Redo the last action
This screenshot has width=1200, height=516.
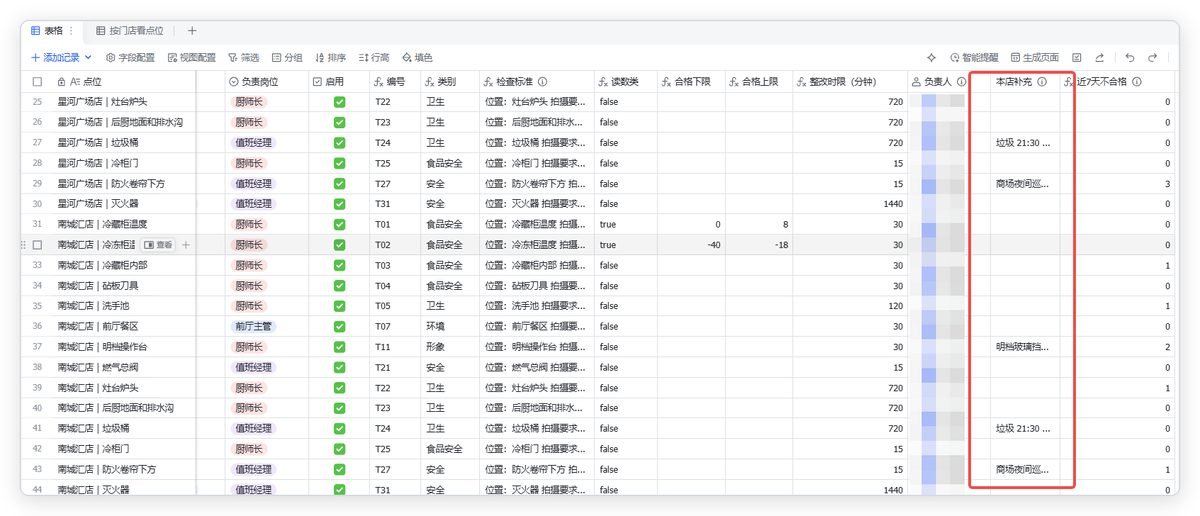click(1153, 58)
